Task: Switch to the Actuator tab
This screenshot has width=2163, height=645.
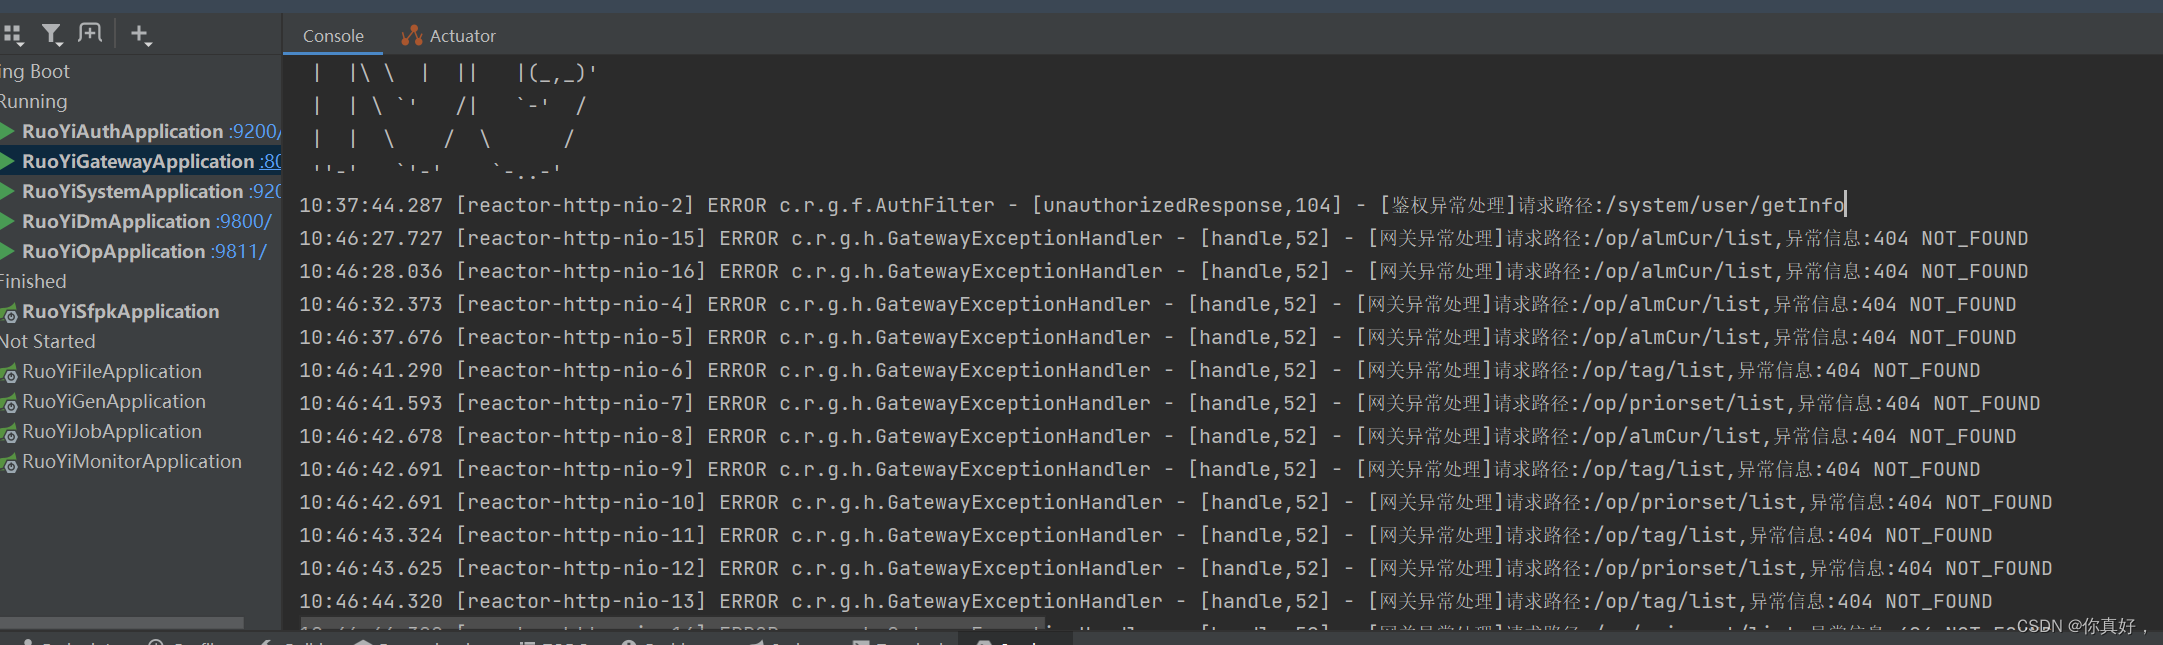Action: coord(449,36)
